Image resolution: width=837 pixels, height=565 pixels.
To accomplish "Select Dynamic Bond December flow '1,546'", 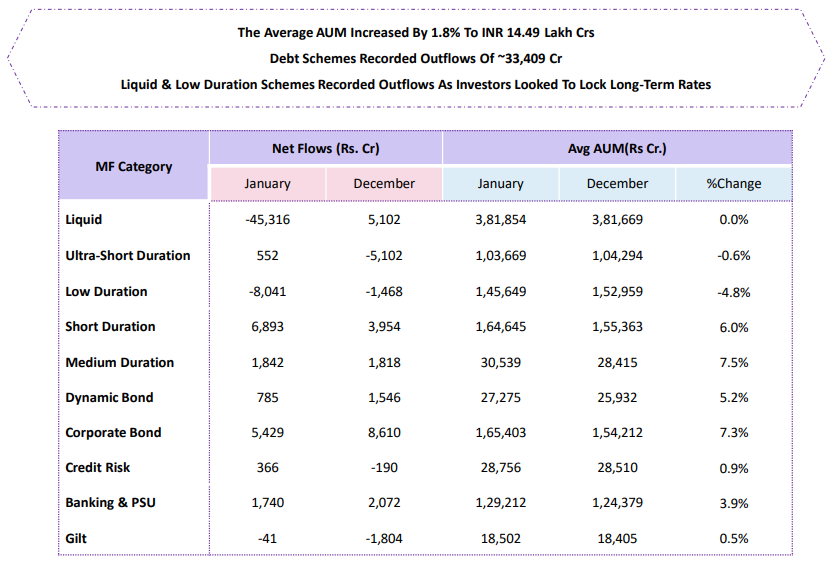I will point(384,397).
